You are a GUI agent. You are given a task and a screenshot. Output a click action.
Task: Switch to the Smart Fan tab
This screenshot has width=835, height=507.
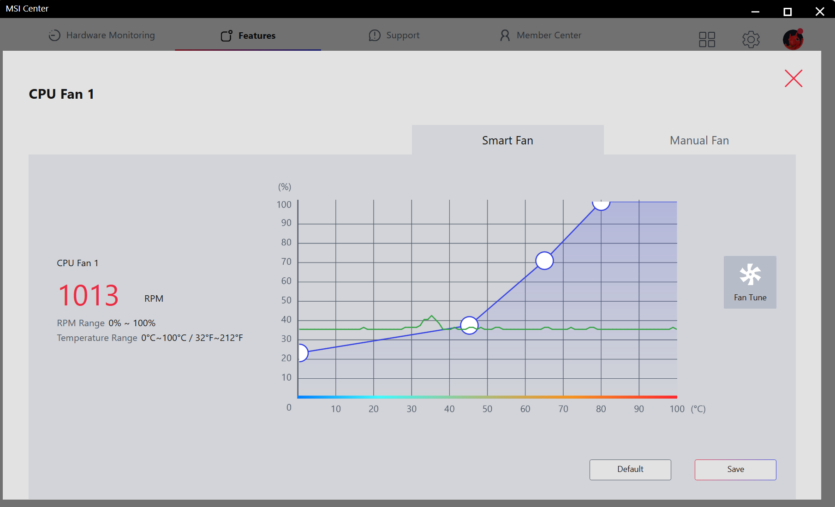(x=507, y=140)
